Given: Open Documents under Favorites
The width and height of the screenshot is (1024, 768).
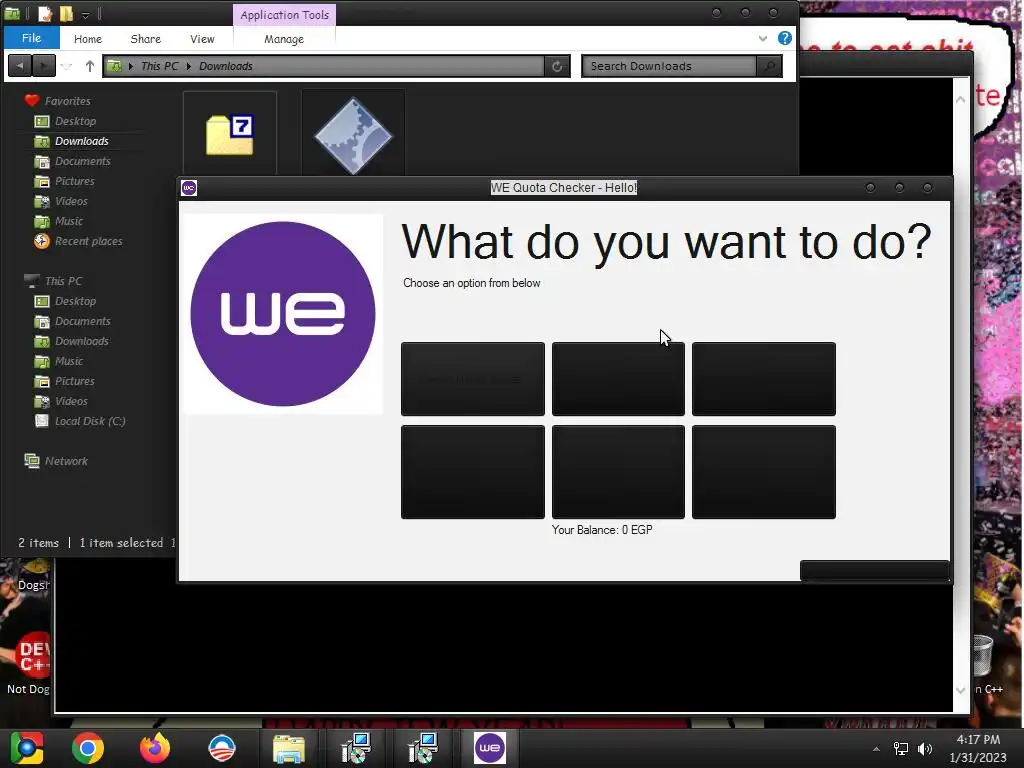Looking at the screenshot, I should click(x=72, y=161).
